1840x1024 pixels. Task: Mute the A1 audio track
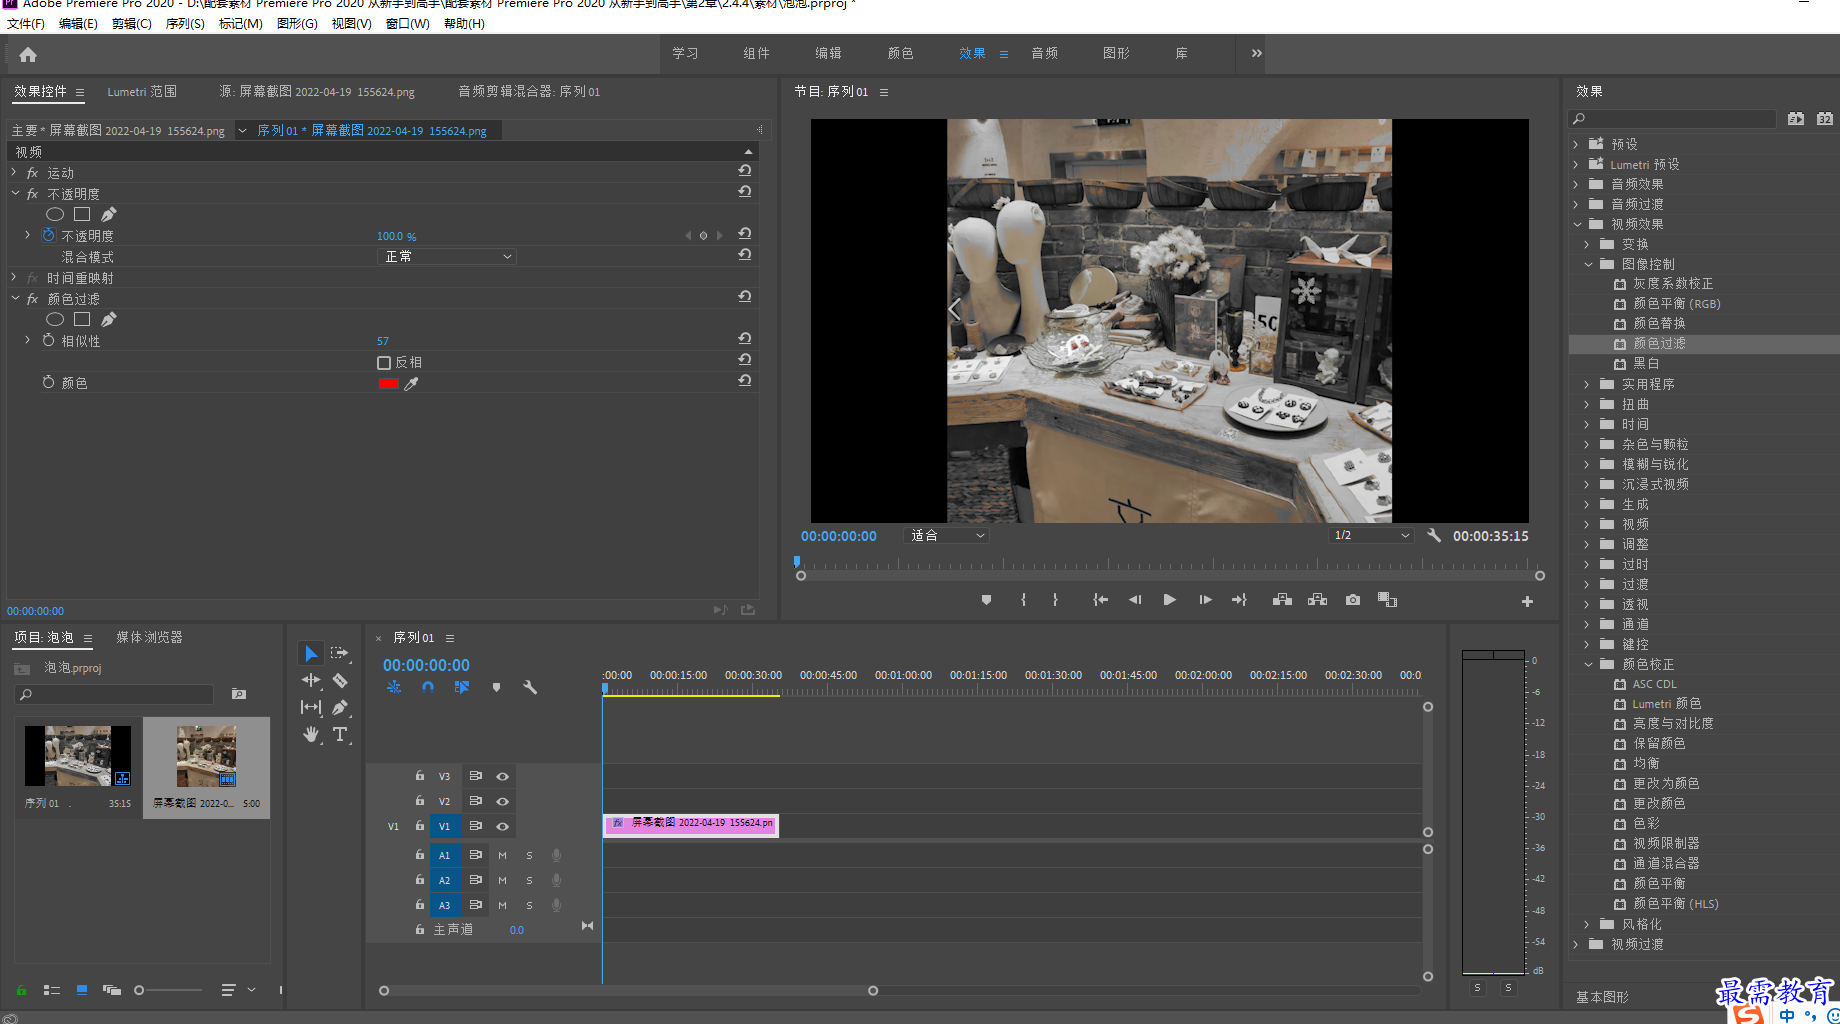pos(502,855)
